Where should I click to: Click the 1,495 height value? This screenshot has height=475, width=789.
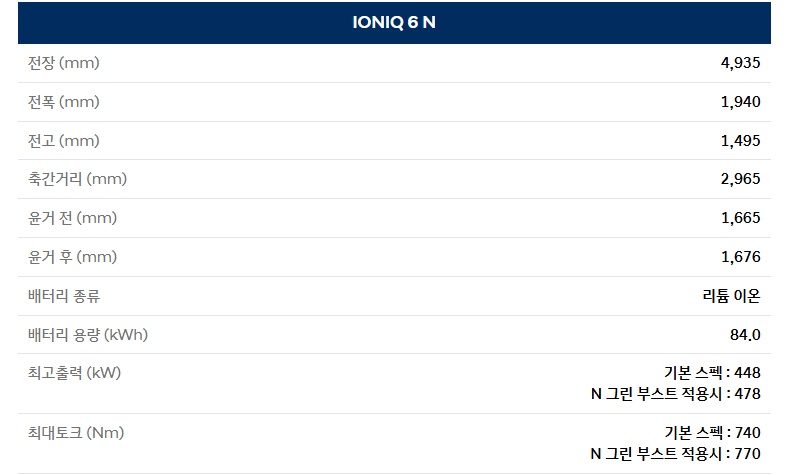(x=740, y=141)
